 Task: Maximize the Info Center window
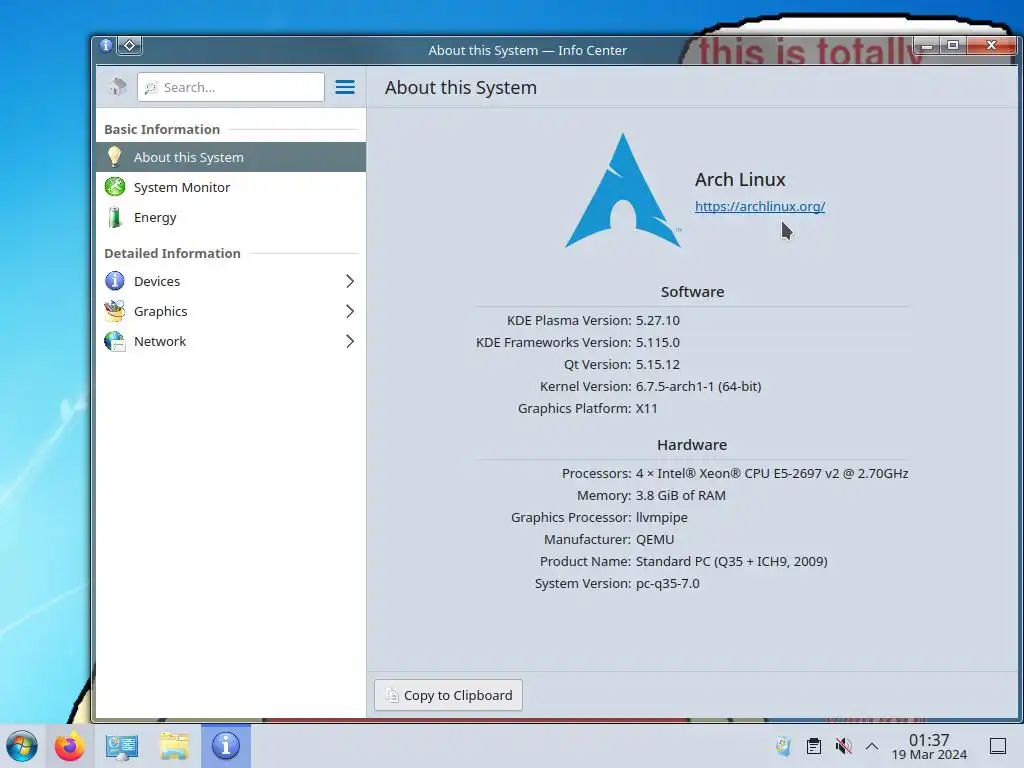(953, 45)
